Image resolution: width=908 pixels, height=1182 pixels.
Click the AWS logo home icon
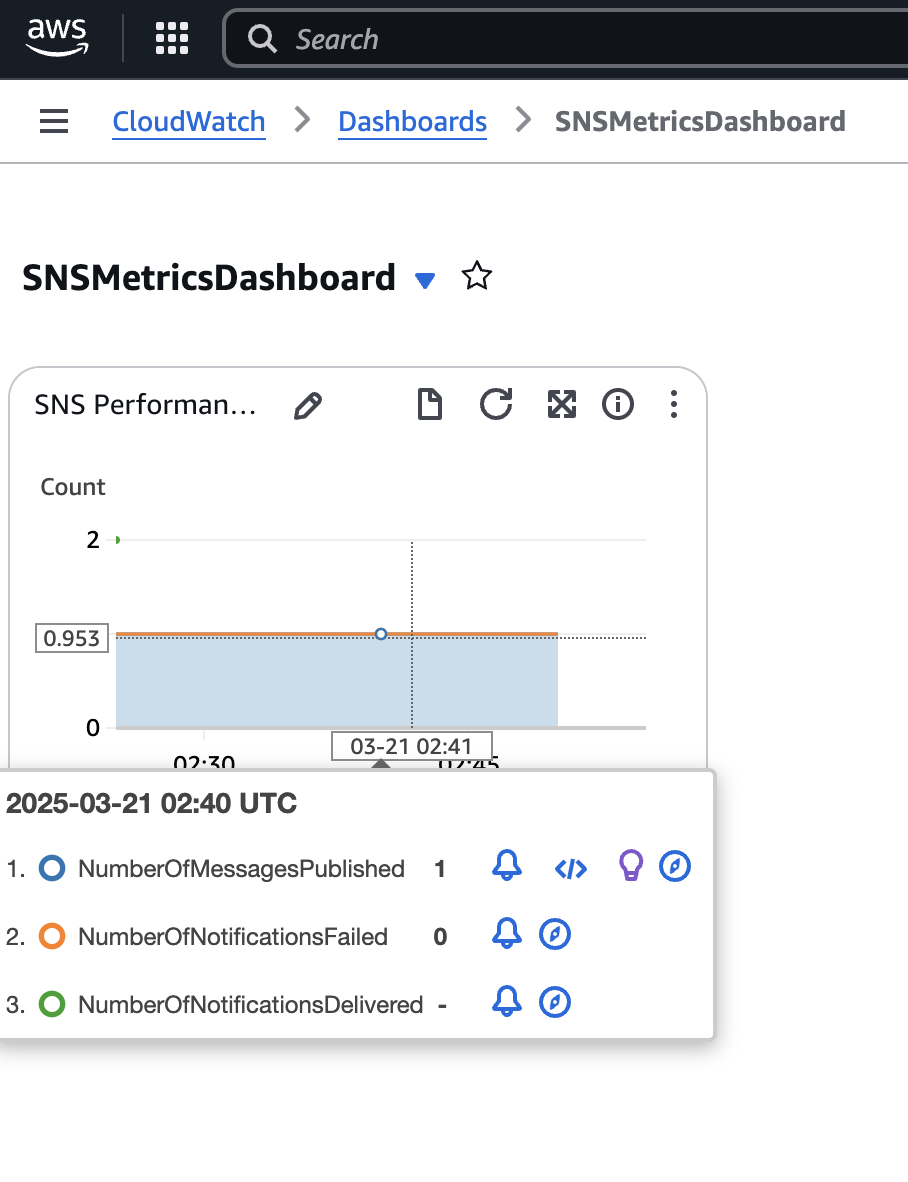[57, 38]
